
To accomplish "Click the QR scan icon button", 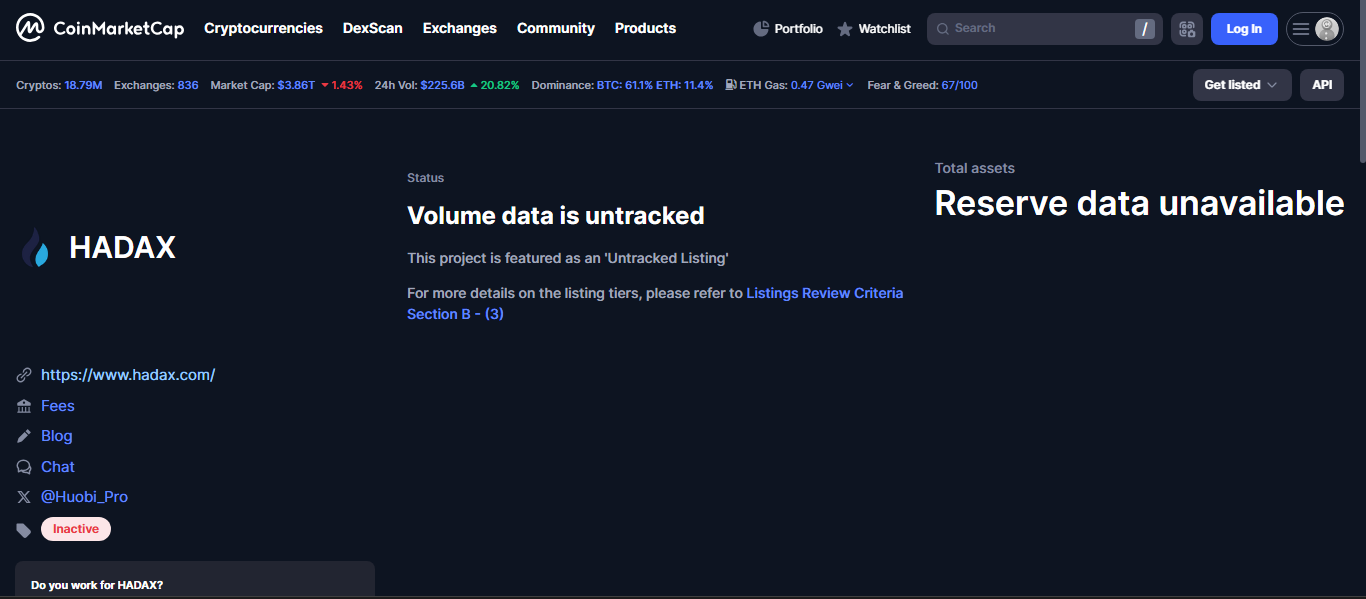I will pyautogui.click(x=1187, y=29).
